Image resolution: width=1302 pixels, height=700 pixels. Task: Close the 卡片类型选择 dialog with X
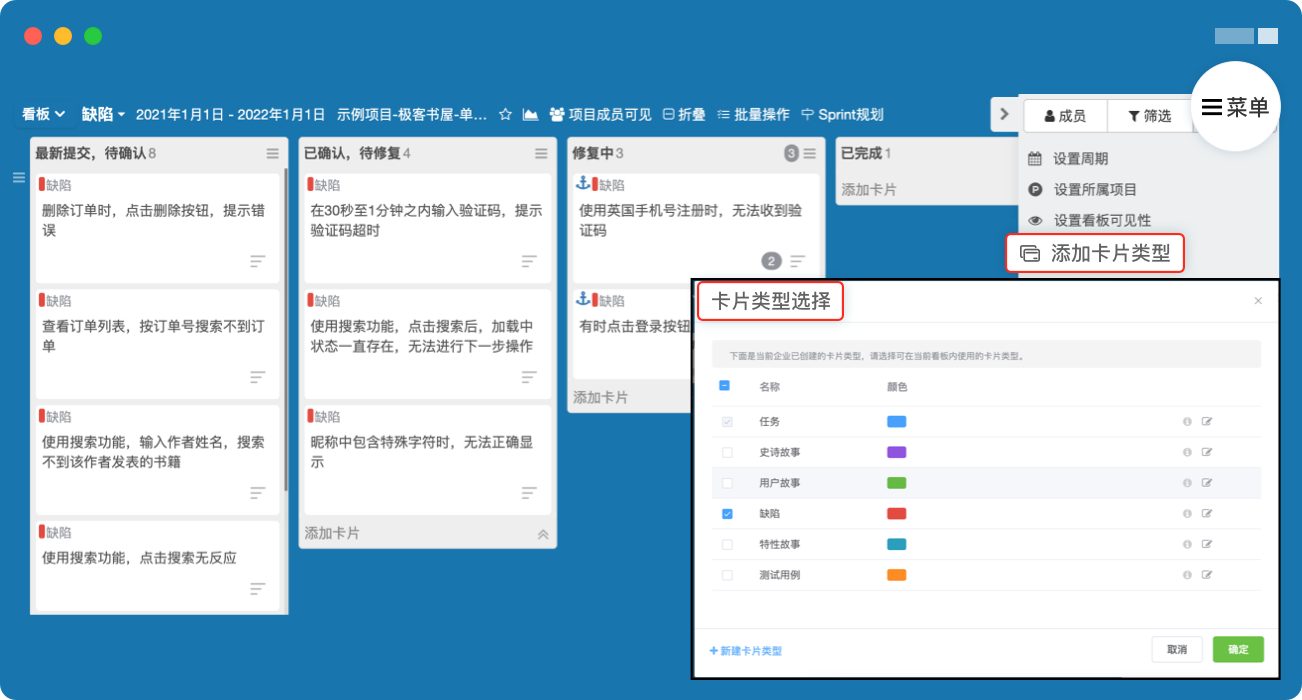[1258, 301]
